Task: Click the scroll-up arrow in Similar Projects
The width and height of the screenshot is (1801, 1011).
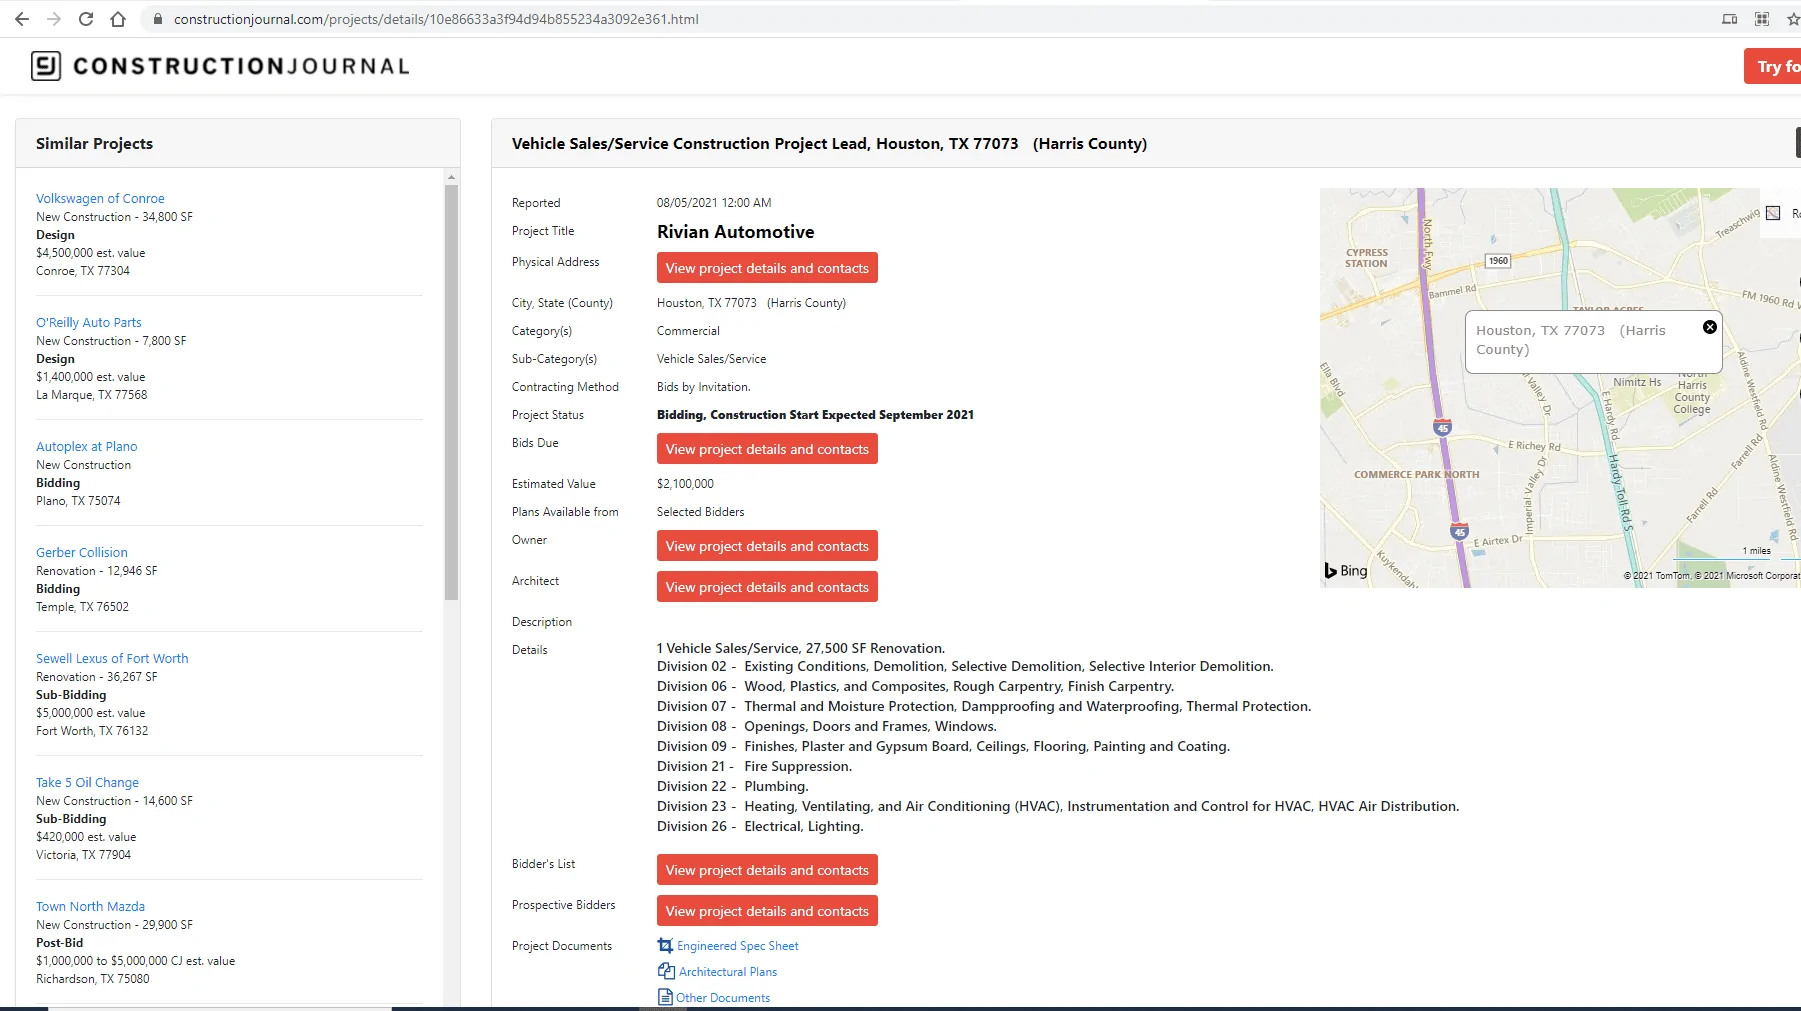Action: [x=452, y=177]
